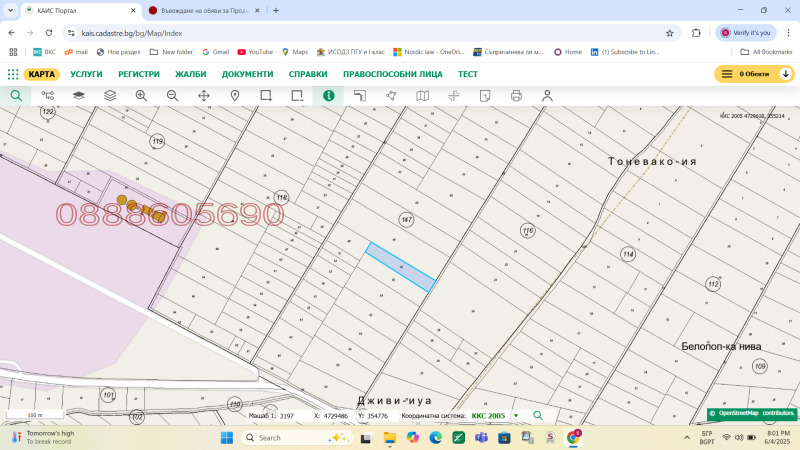Viewport: 800px width, 450px height.
Task: Print the map using printer icon
Action: (x=516, y=96)
